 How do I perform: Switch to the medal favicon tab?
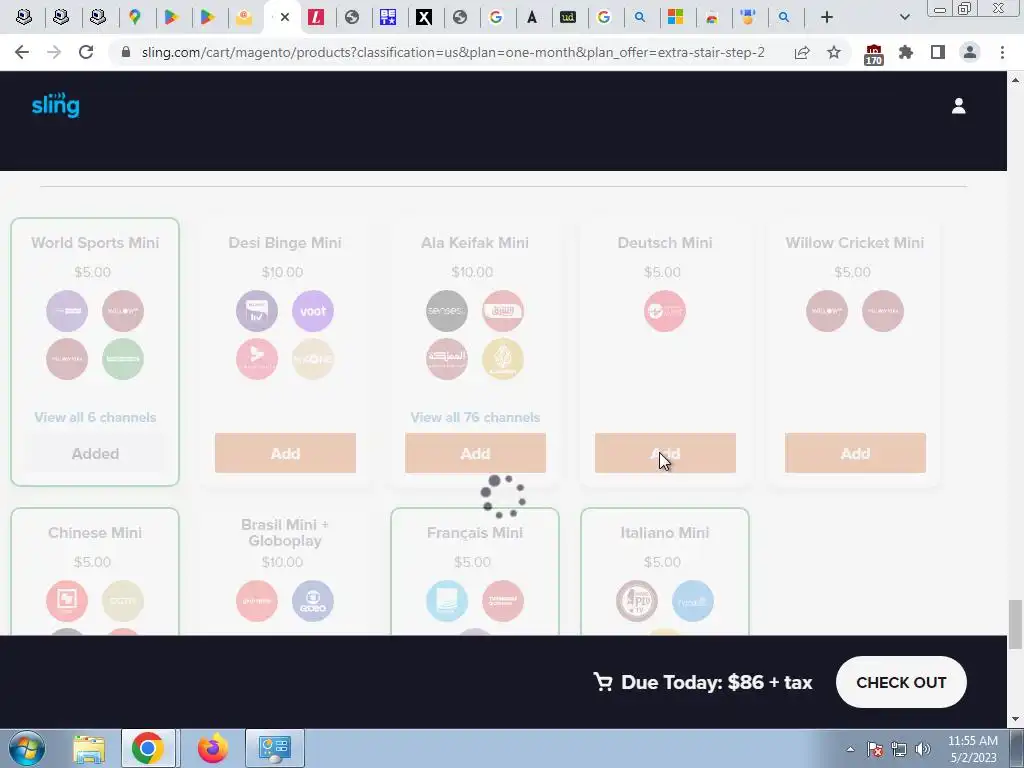tap(748, 17)
